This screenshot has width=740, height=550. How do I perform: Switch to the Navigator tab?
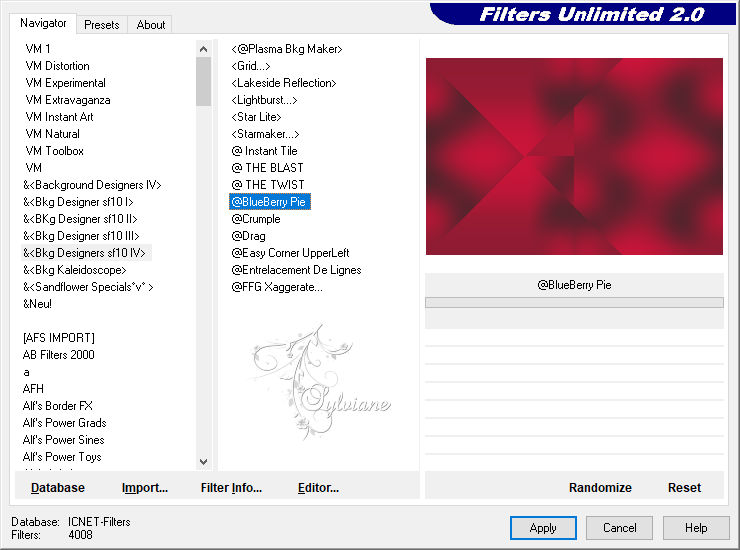(x=43, y=23)
